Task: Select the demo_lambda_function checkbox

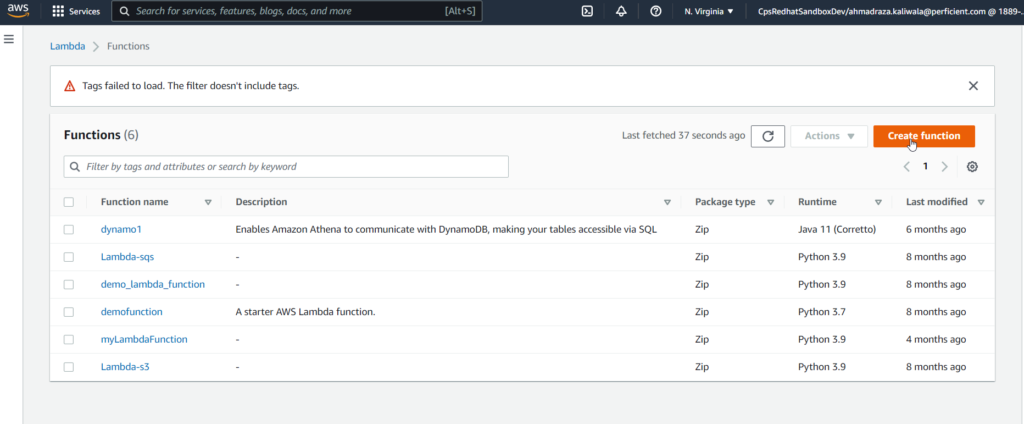Action: [69, 284]
